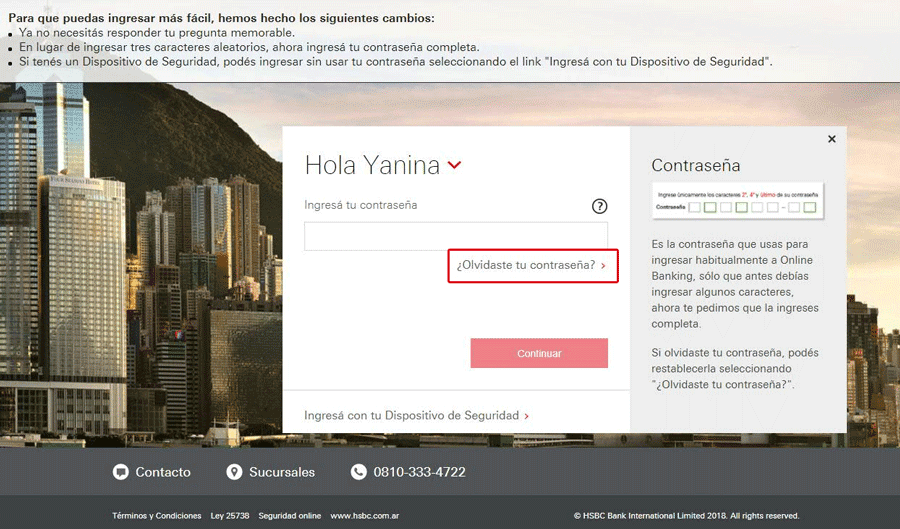Open the Seguridad online link
The image size is (900, 529).
(290, 516)
